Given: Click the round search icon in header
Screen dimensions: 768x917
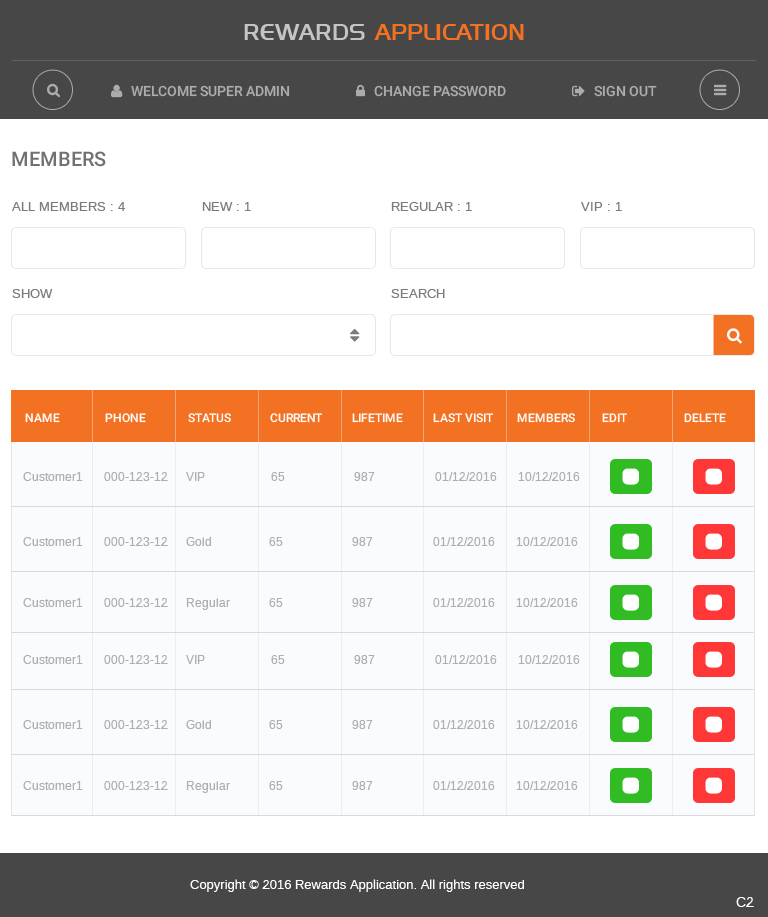Looking at the screenshot, I should coord(53,90).
